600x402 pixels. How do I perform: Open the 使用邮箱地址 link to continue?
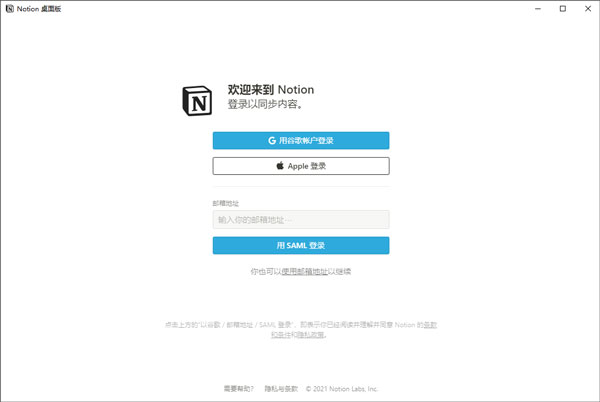click(x=304, y=271)
